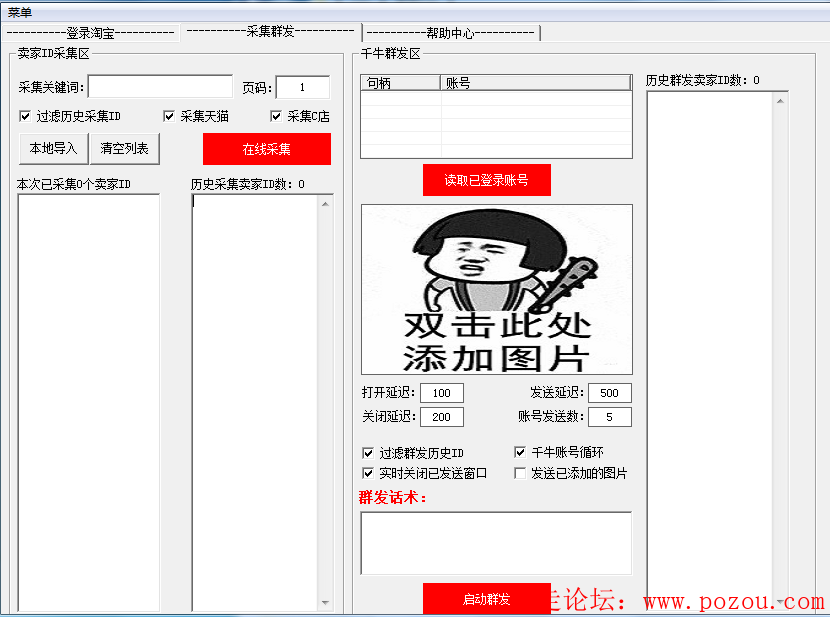This screenshot has height=617, width=830.
Task: Enable the 发送已添加的图片 checkbox
Action: (x=520, y=473)
